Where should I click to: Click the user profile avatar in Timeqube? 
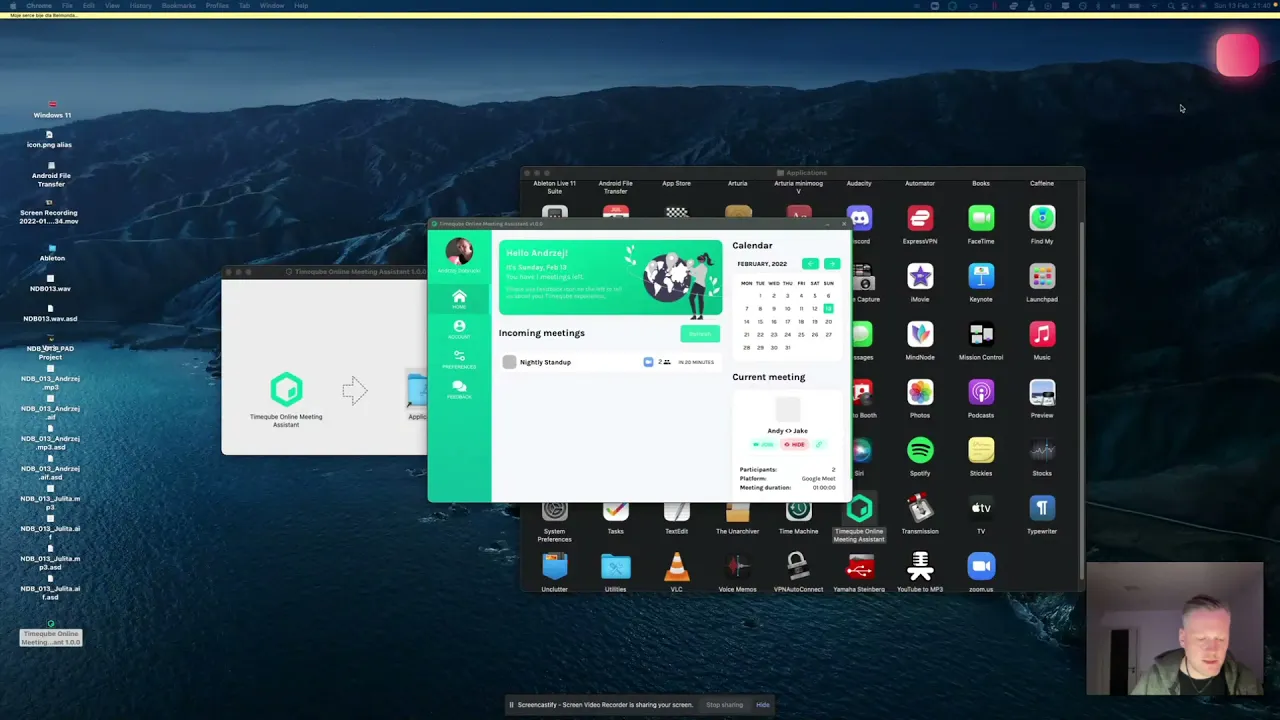(x=459, y=251)
